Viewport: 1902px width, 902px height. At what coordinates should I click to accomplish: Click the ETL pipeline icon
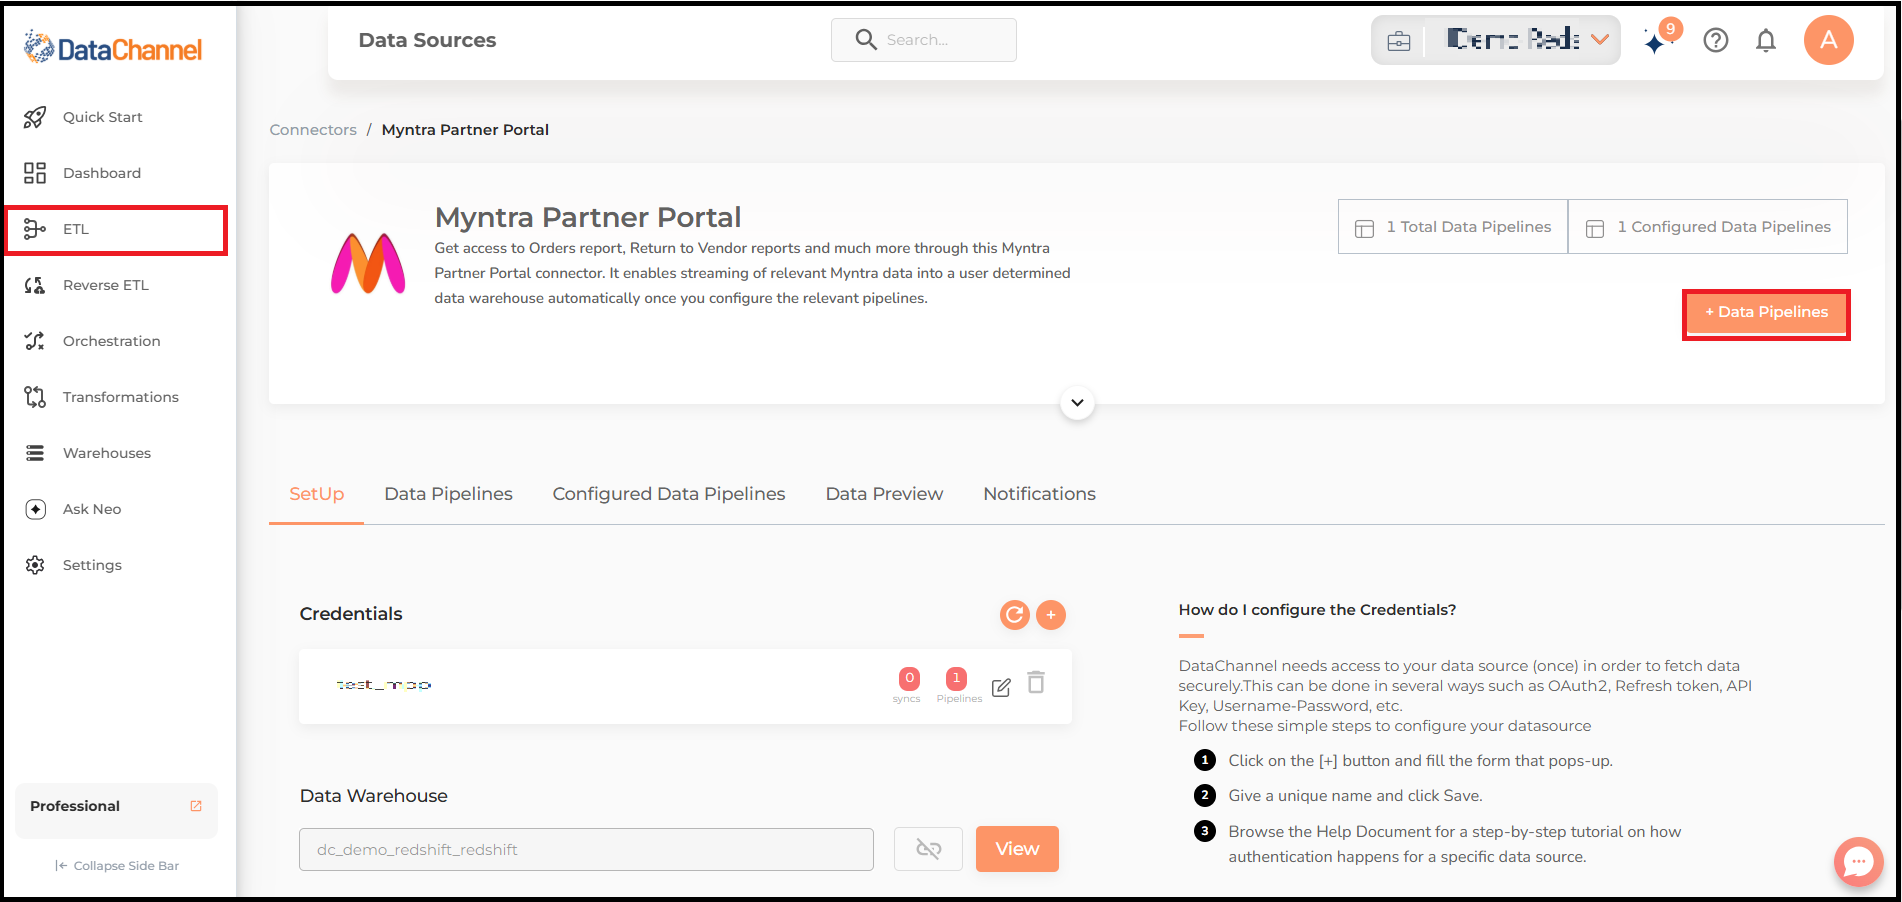(x=35, y=229)
